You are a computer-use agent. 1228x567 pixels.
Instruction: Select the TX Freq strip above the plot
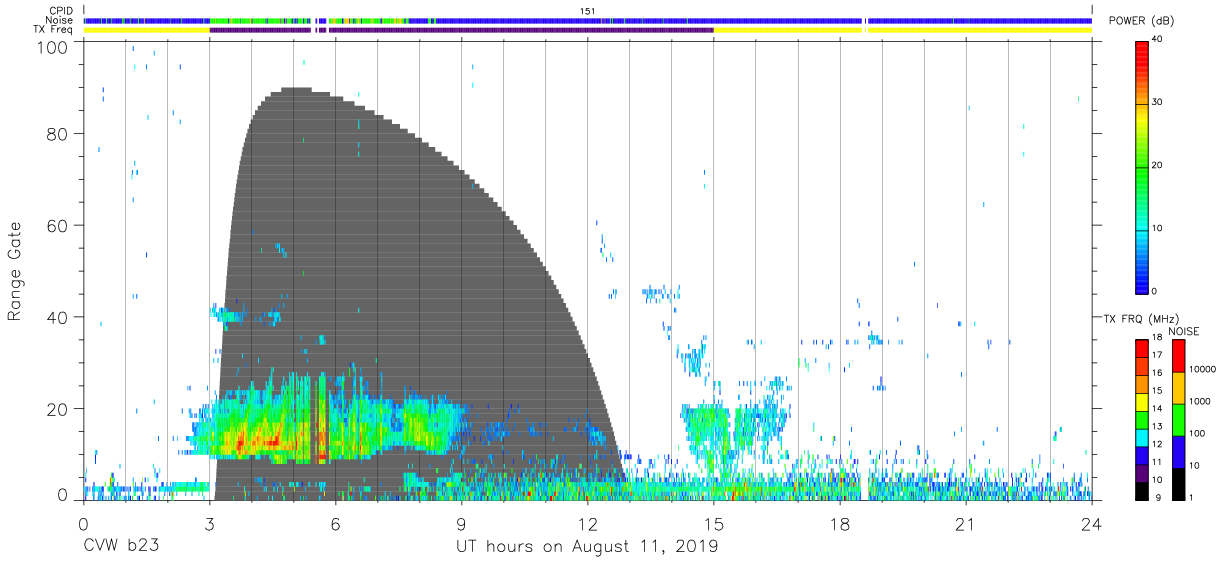pyautogui.click(x=588, y=30)
